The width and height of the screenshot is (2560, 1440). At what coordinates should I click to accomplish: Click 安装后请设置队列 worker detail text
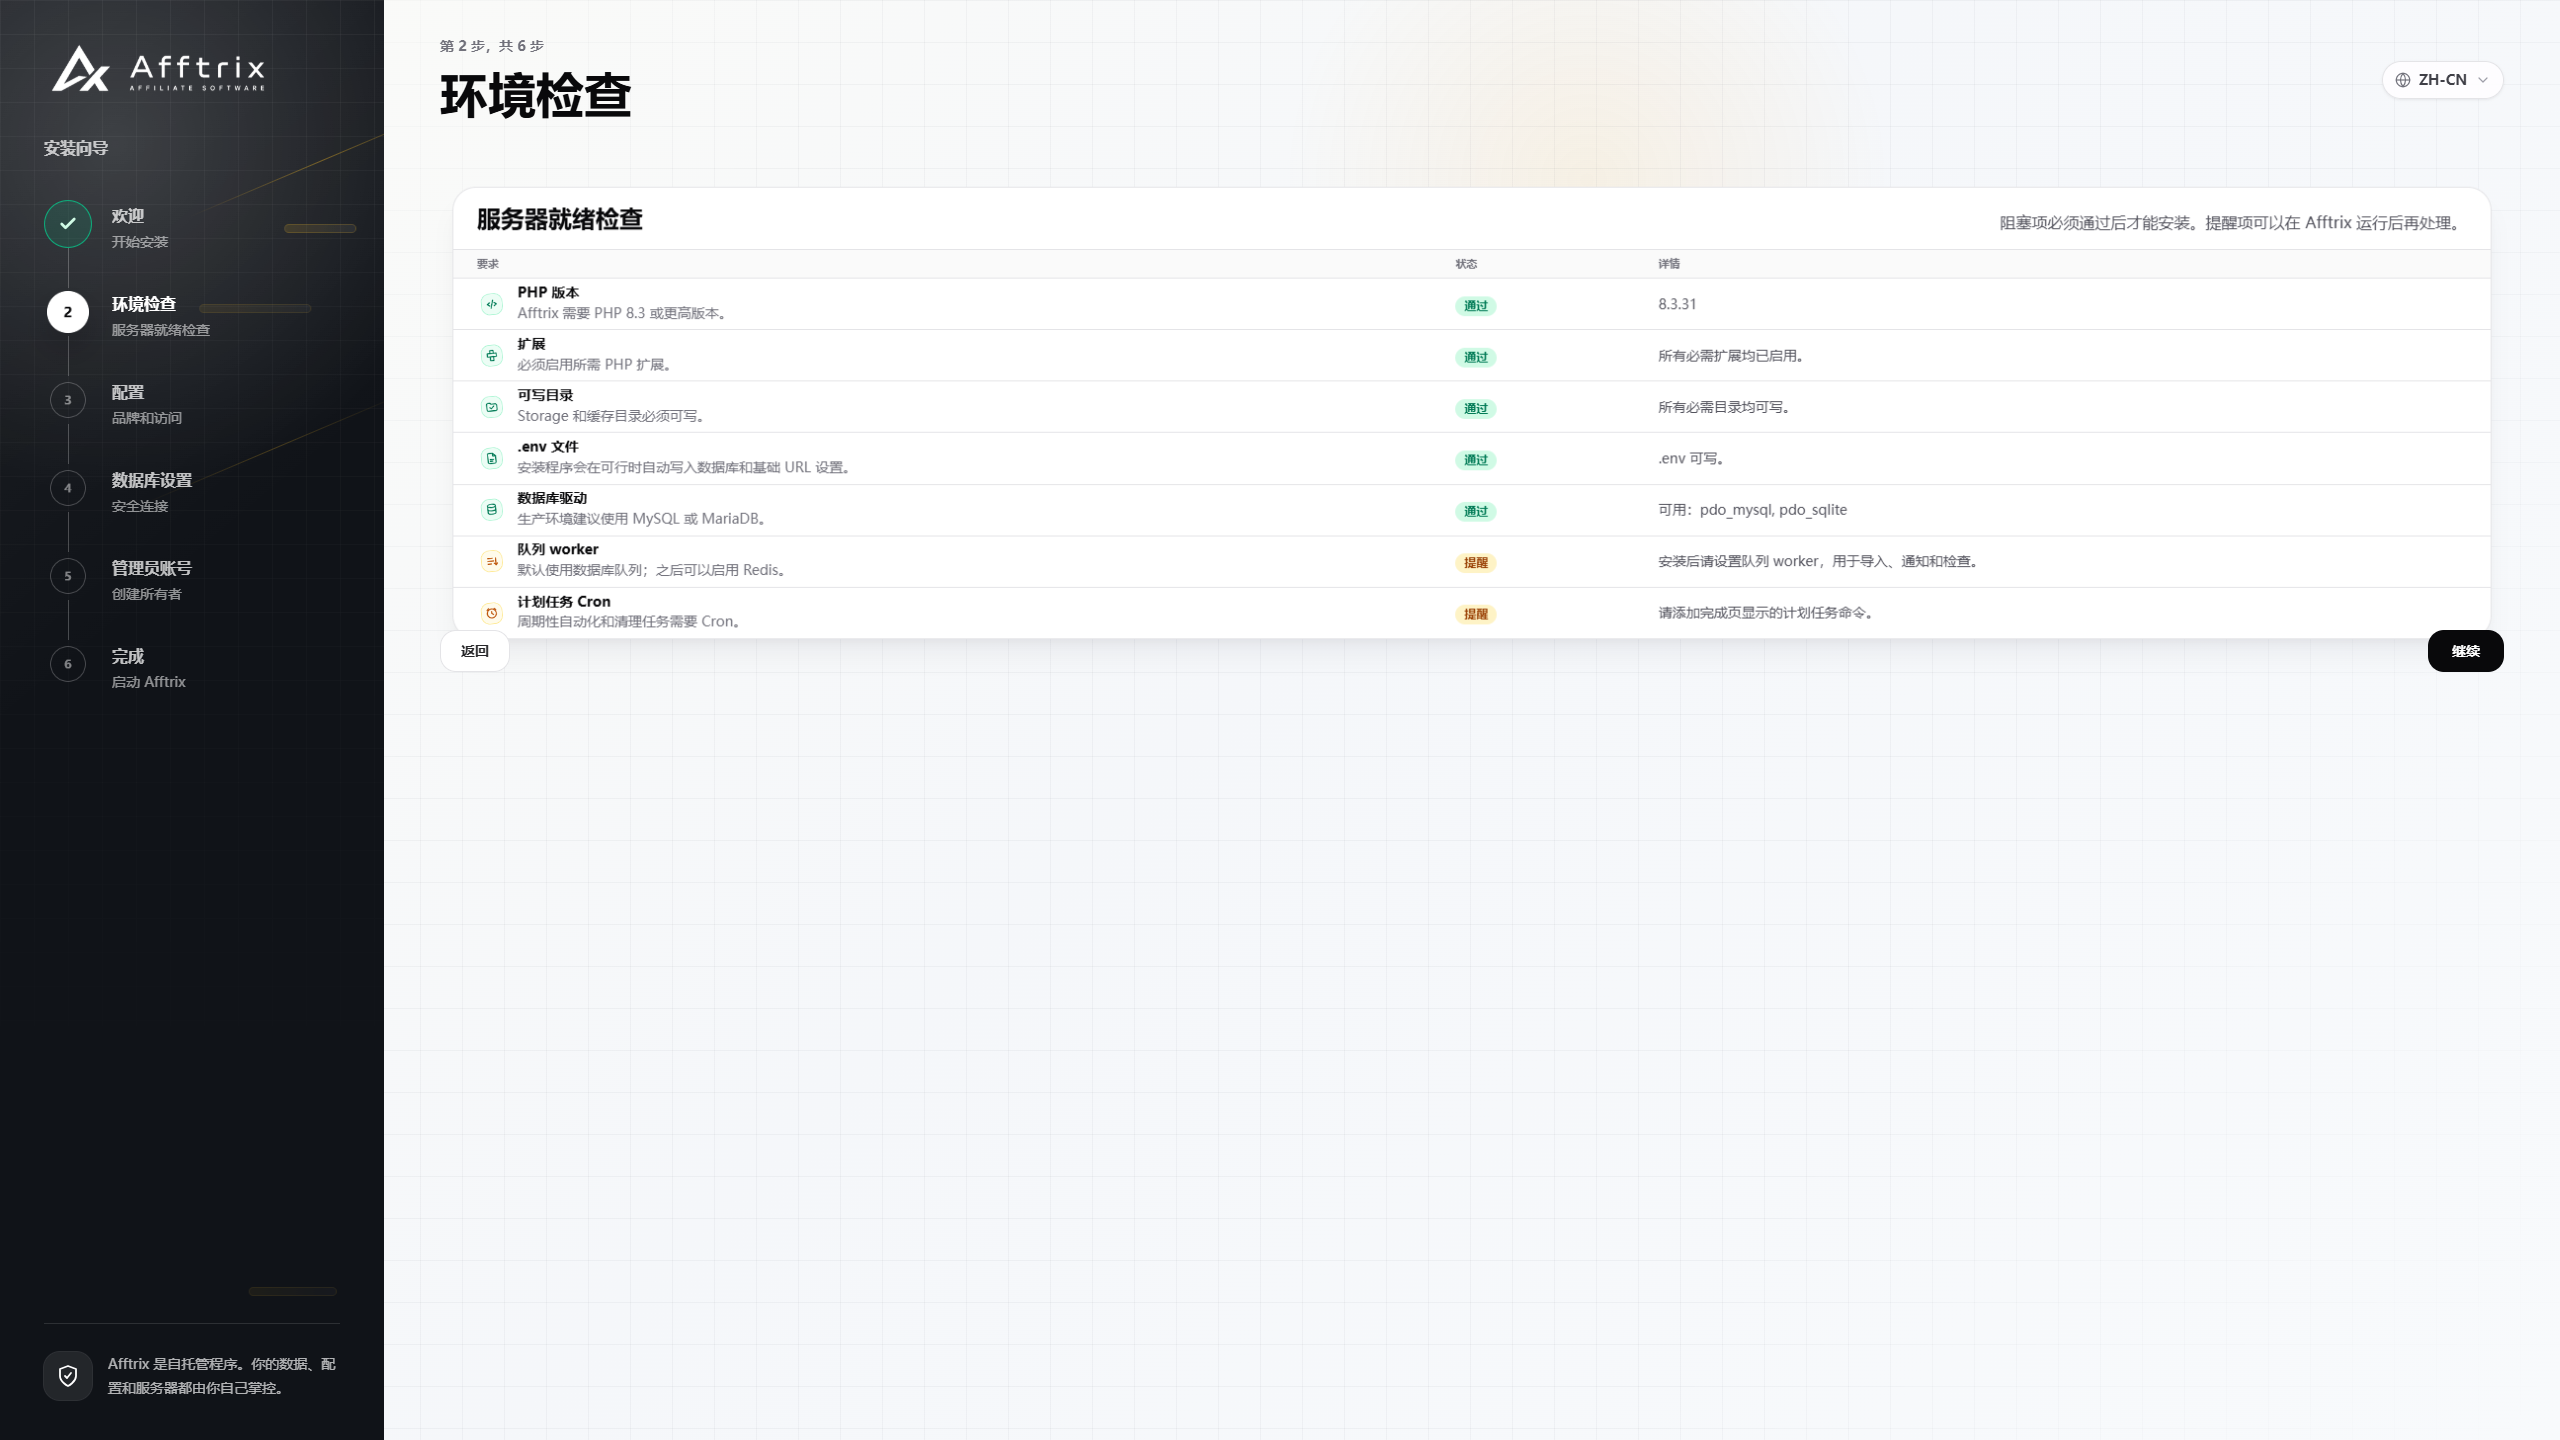(1818, 561)
